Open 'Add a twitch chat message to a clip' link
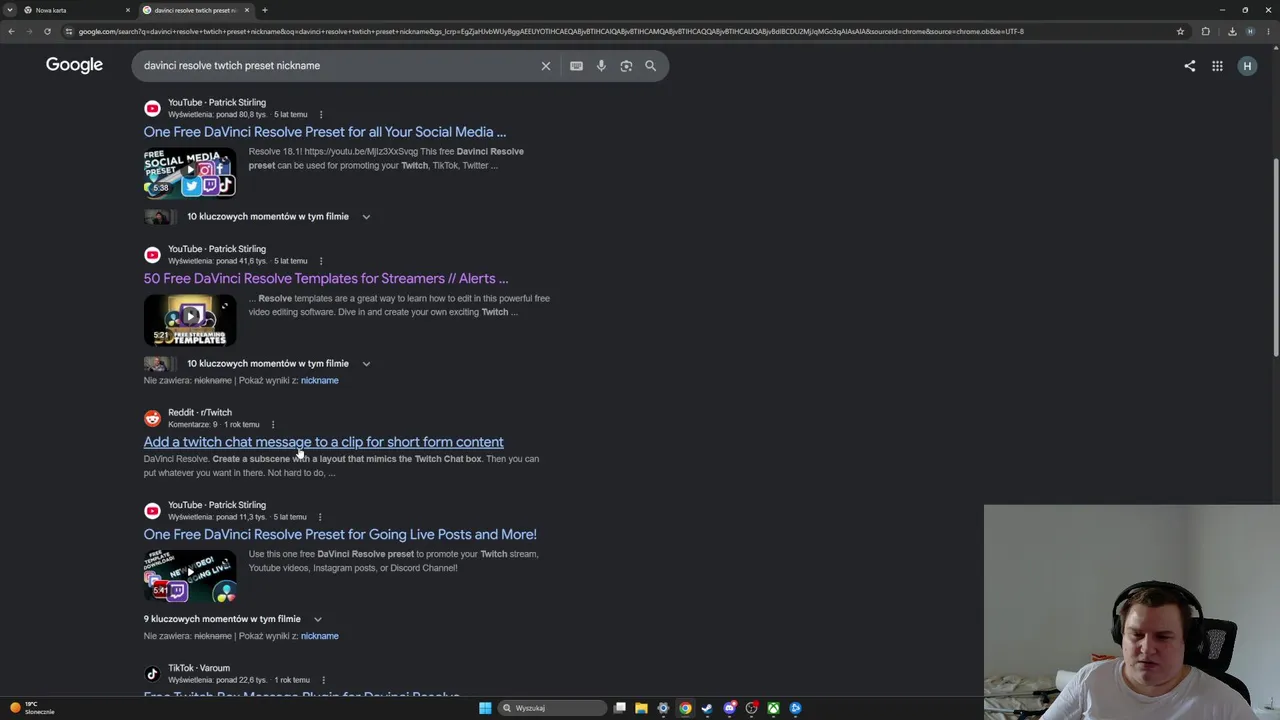The width and height of the screenshot is (1280, 720). pyautogui.click(x=323, y=442)
